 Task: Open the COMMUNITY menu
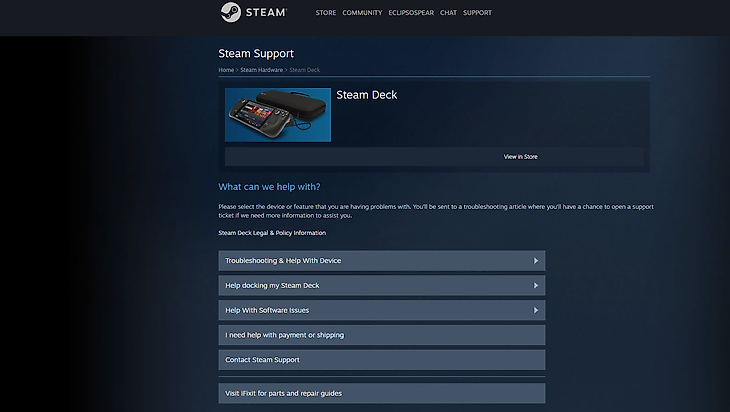(362, 13)
